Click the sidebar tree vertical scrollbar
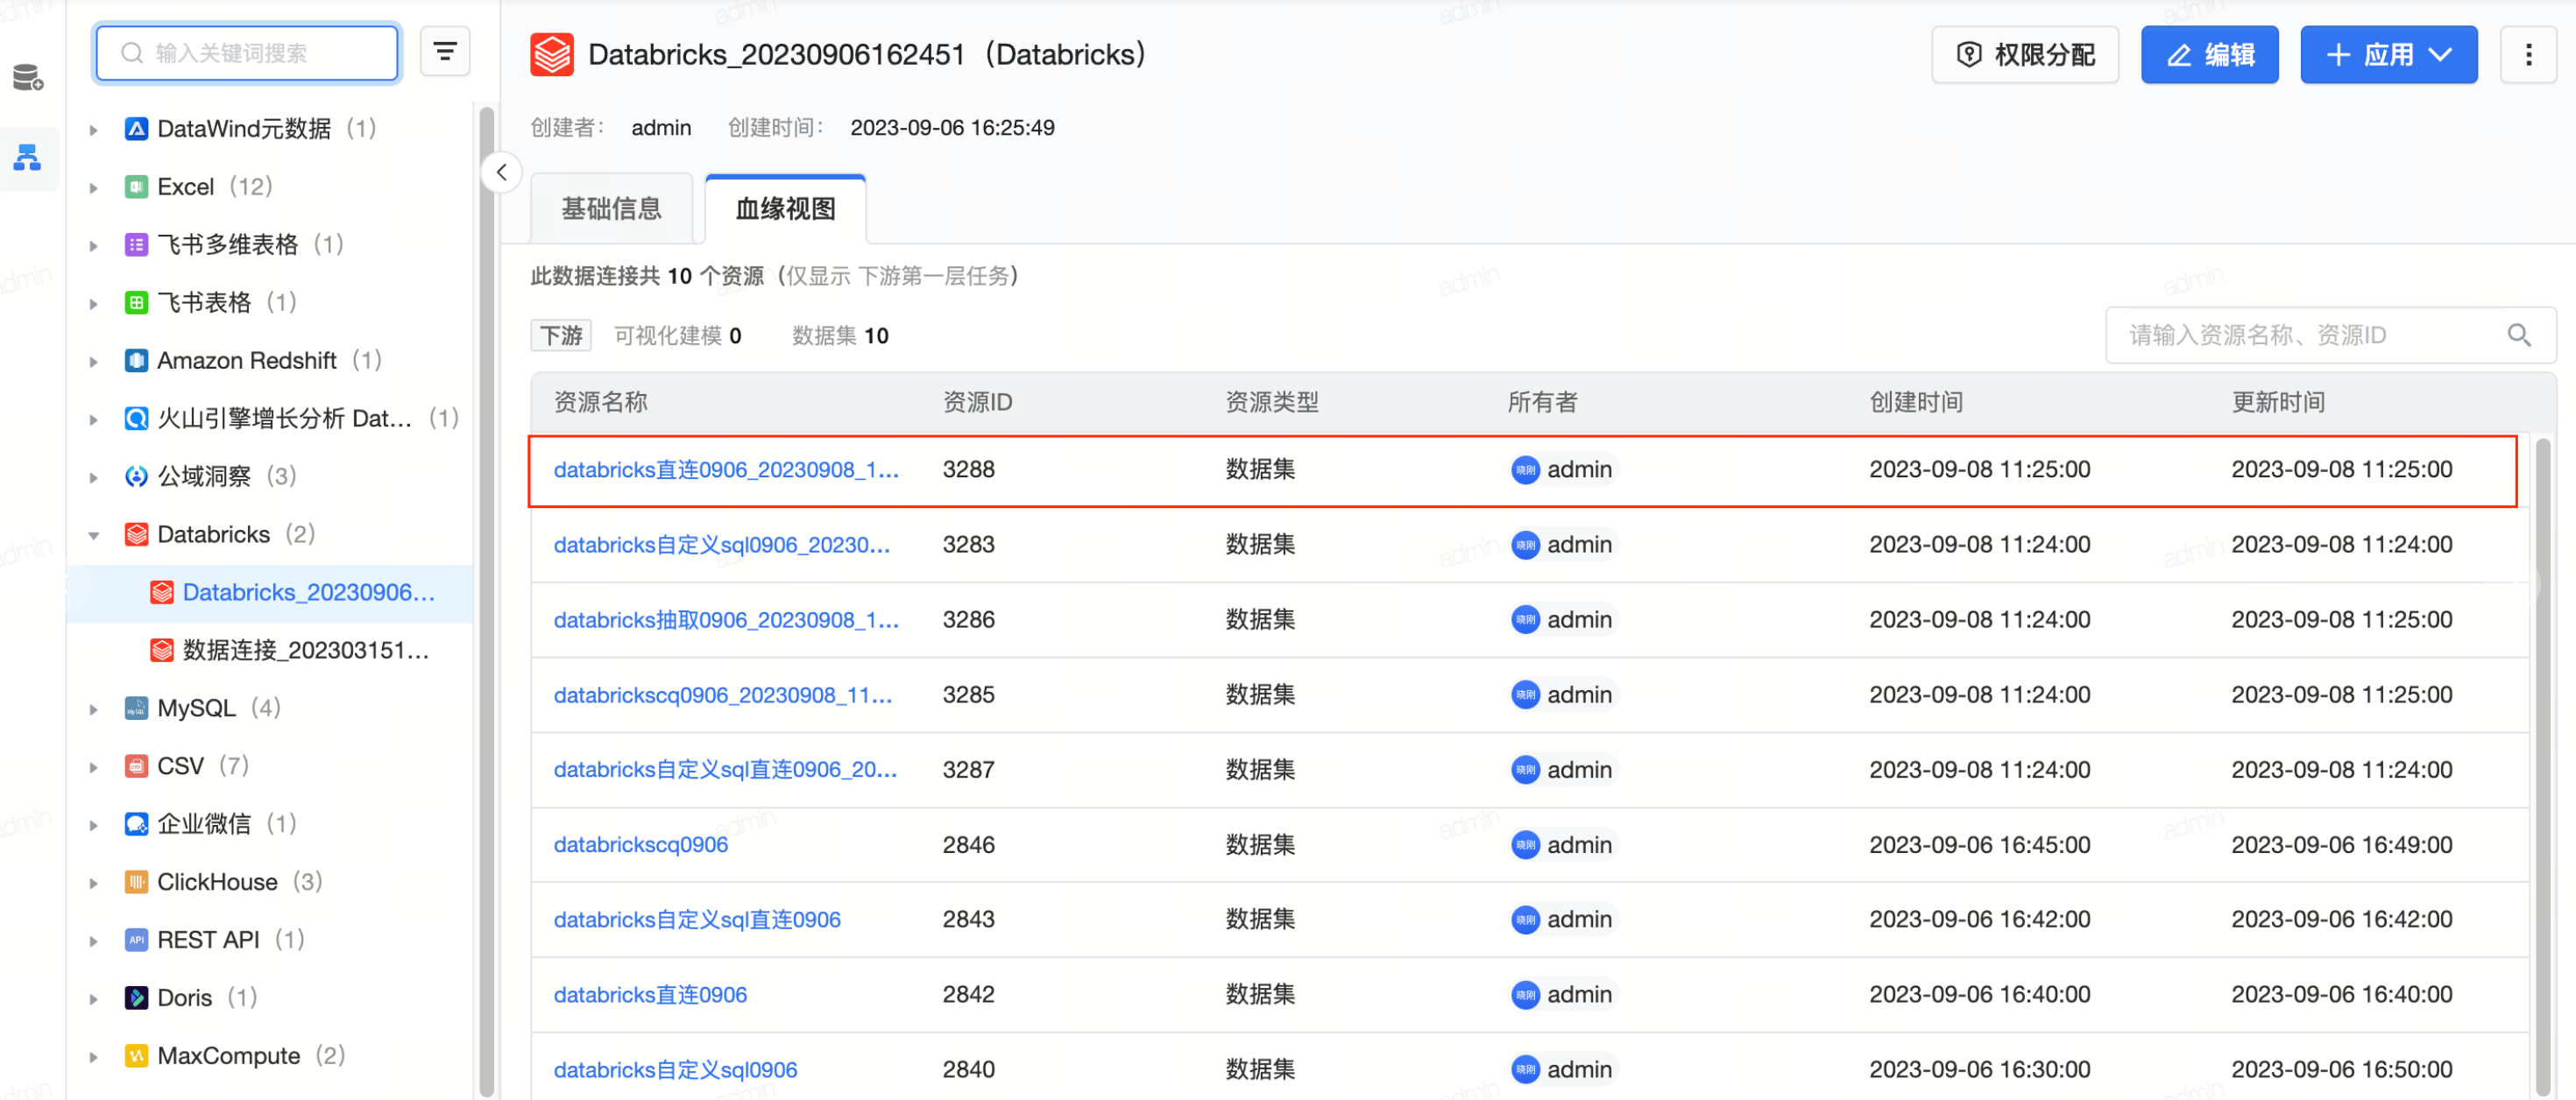This screenshot has width=2576, height=1100. pyautogui.click(x=486, y=600)
